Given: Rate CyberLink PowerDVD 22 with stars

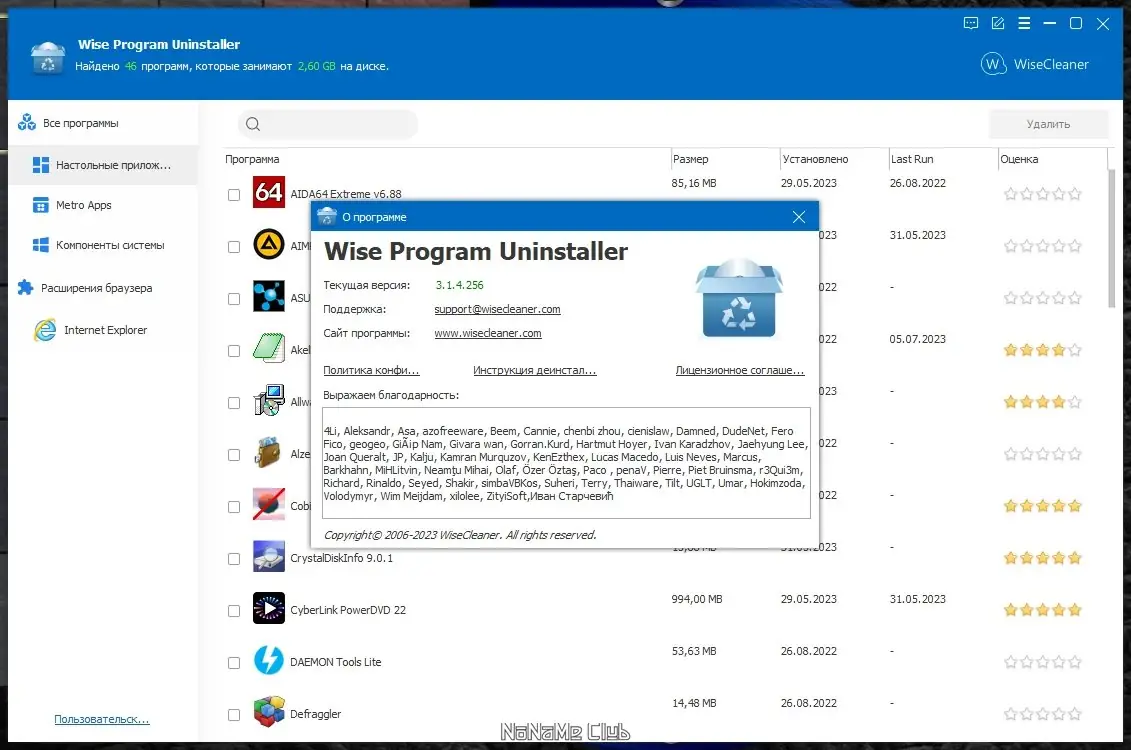Looking at the screenshot, I should 1042,610.
